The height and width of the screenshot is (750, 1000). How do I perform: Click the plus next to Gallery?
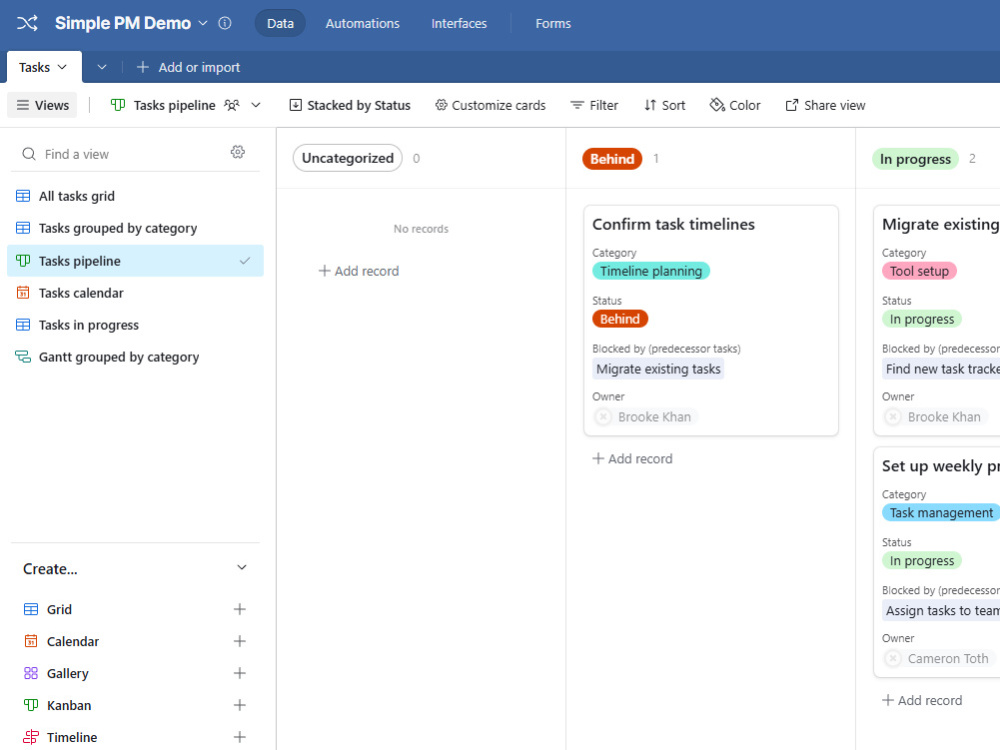point(240,673)
